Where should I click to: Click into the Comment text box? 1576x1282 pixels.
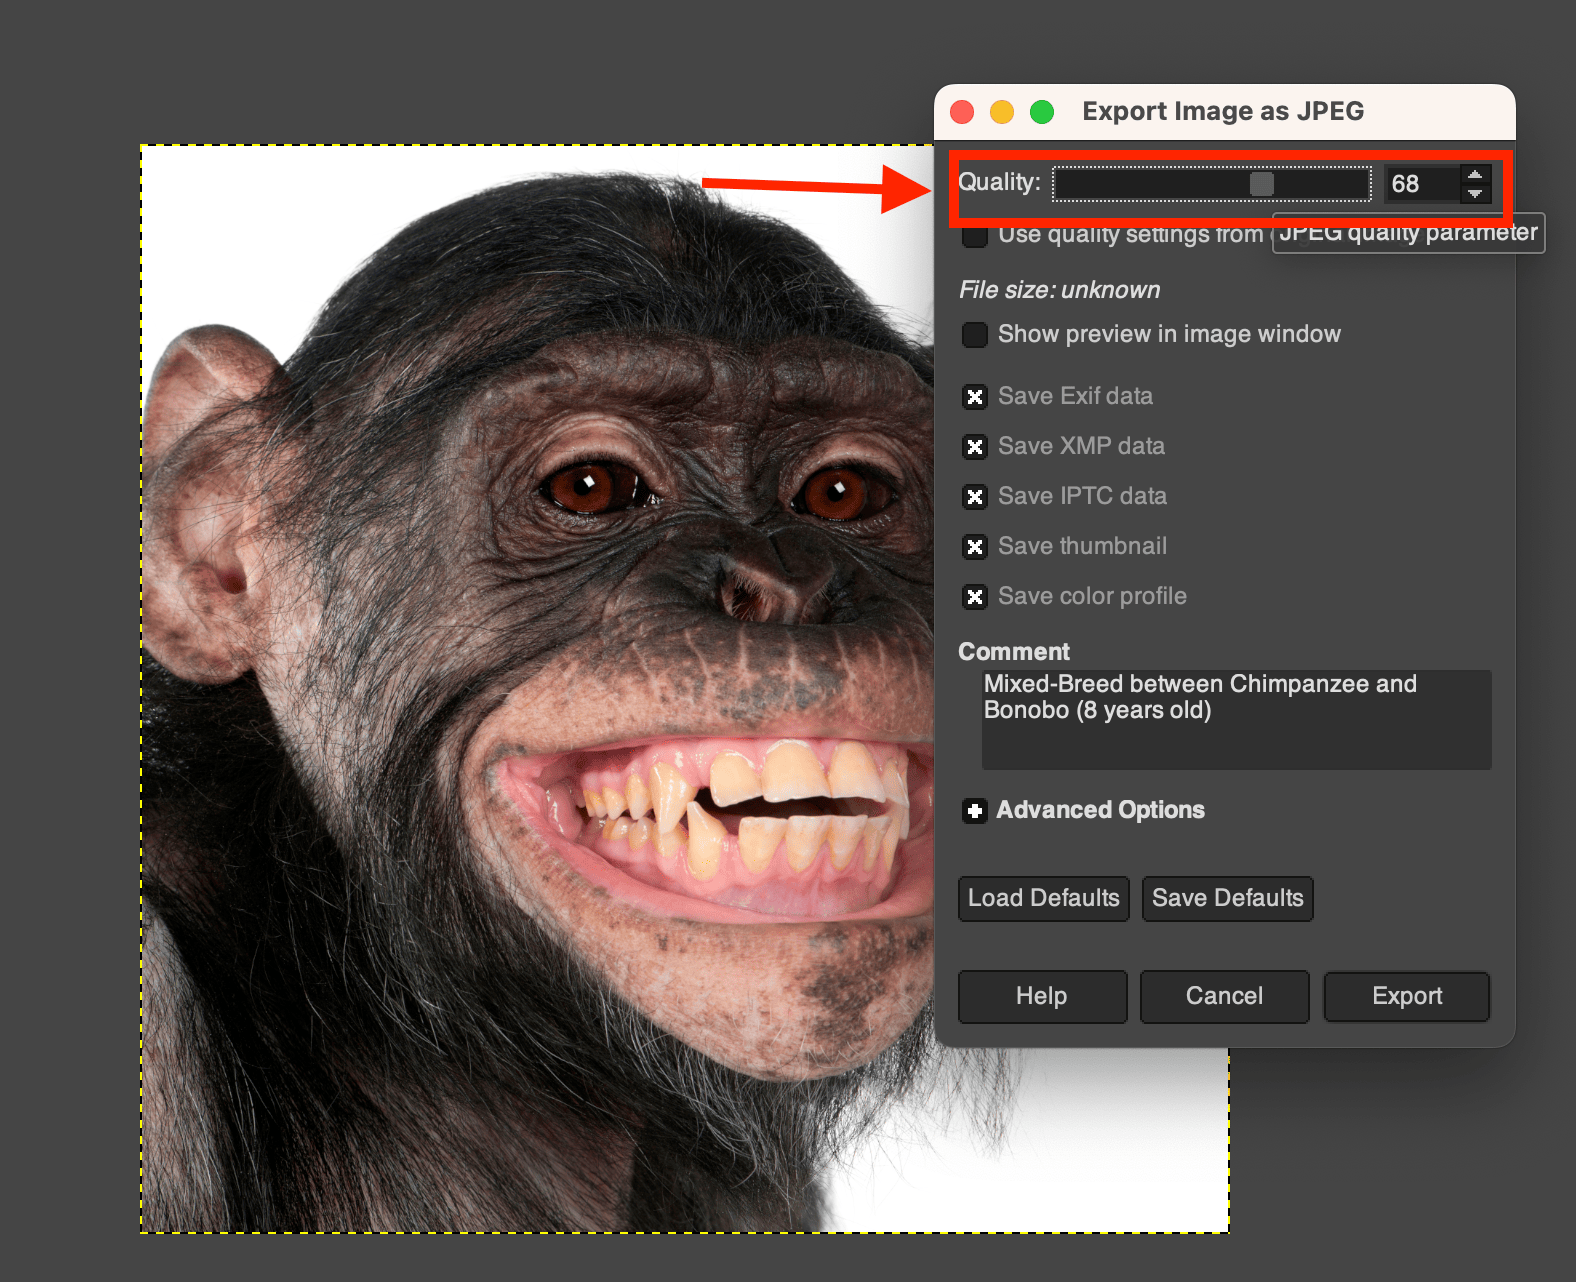[x=1236, y=720]
